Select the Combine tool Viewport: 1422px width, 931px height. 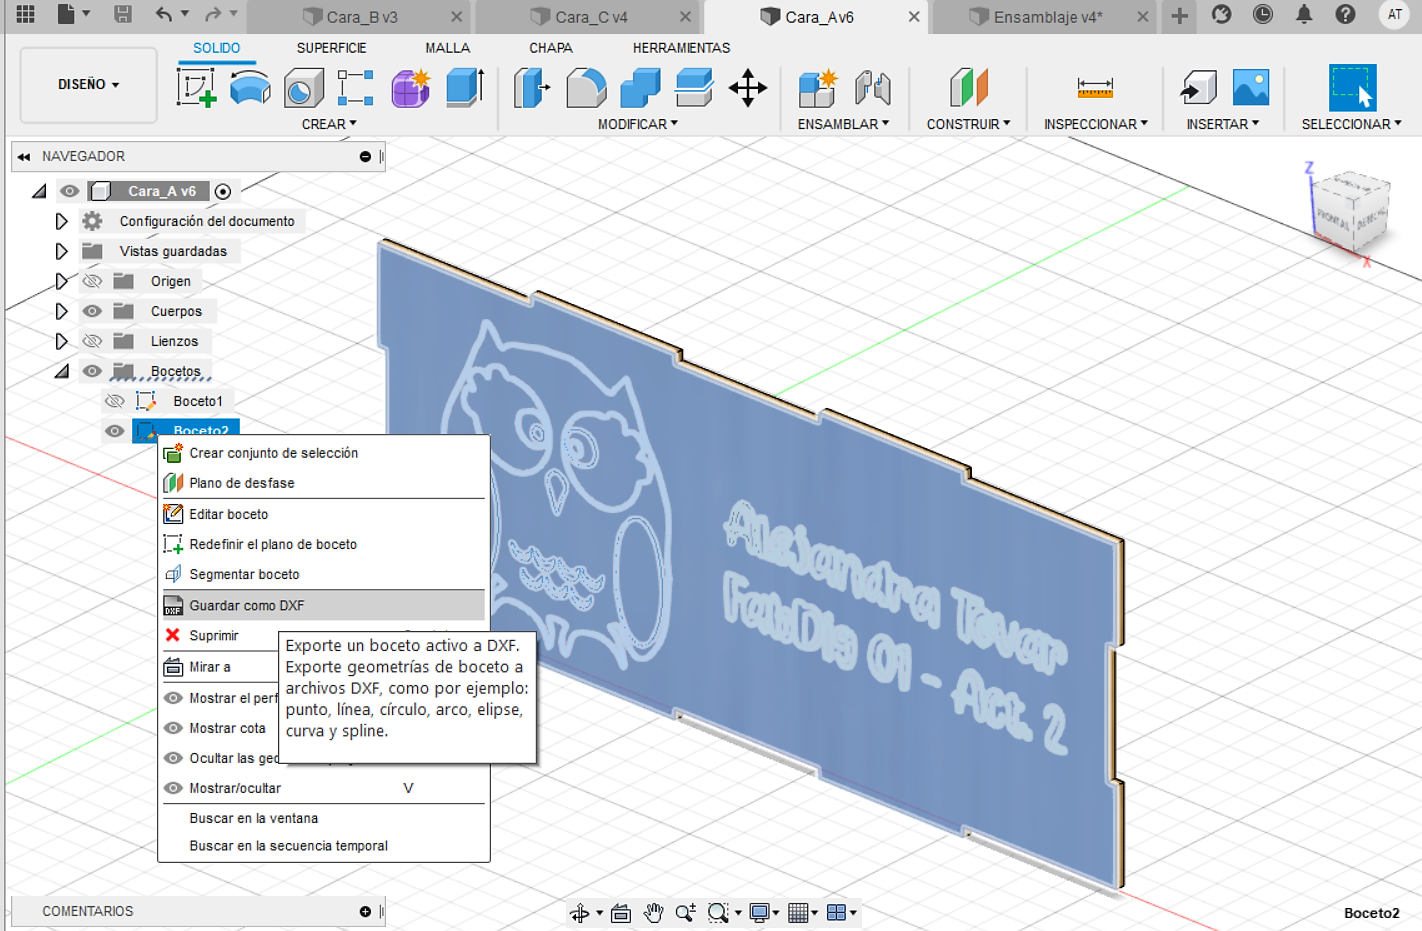[640, 88]
